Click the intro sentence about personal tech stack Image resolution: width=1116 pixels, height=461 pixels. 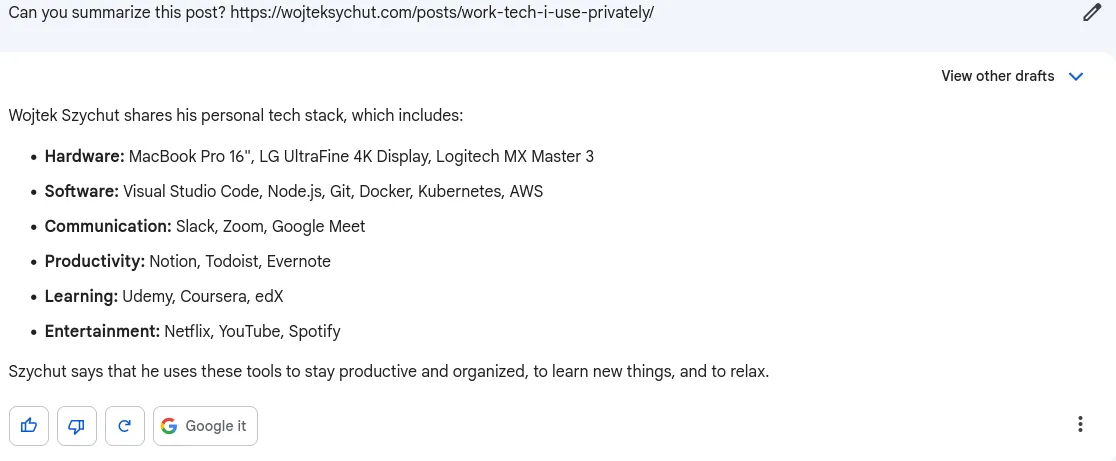coord(236,115)
